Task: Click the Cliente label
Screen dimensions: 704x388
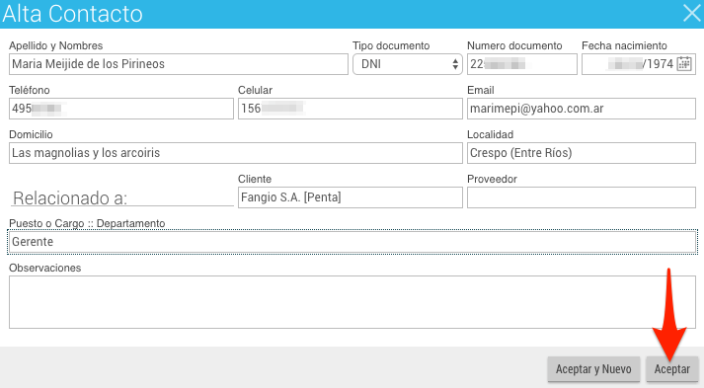Action: [x=255, y=179]
